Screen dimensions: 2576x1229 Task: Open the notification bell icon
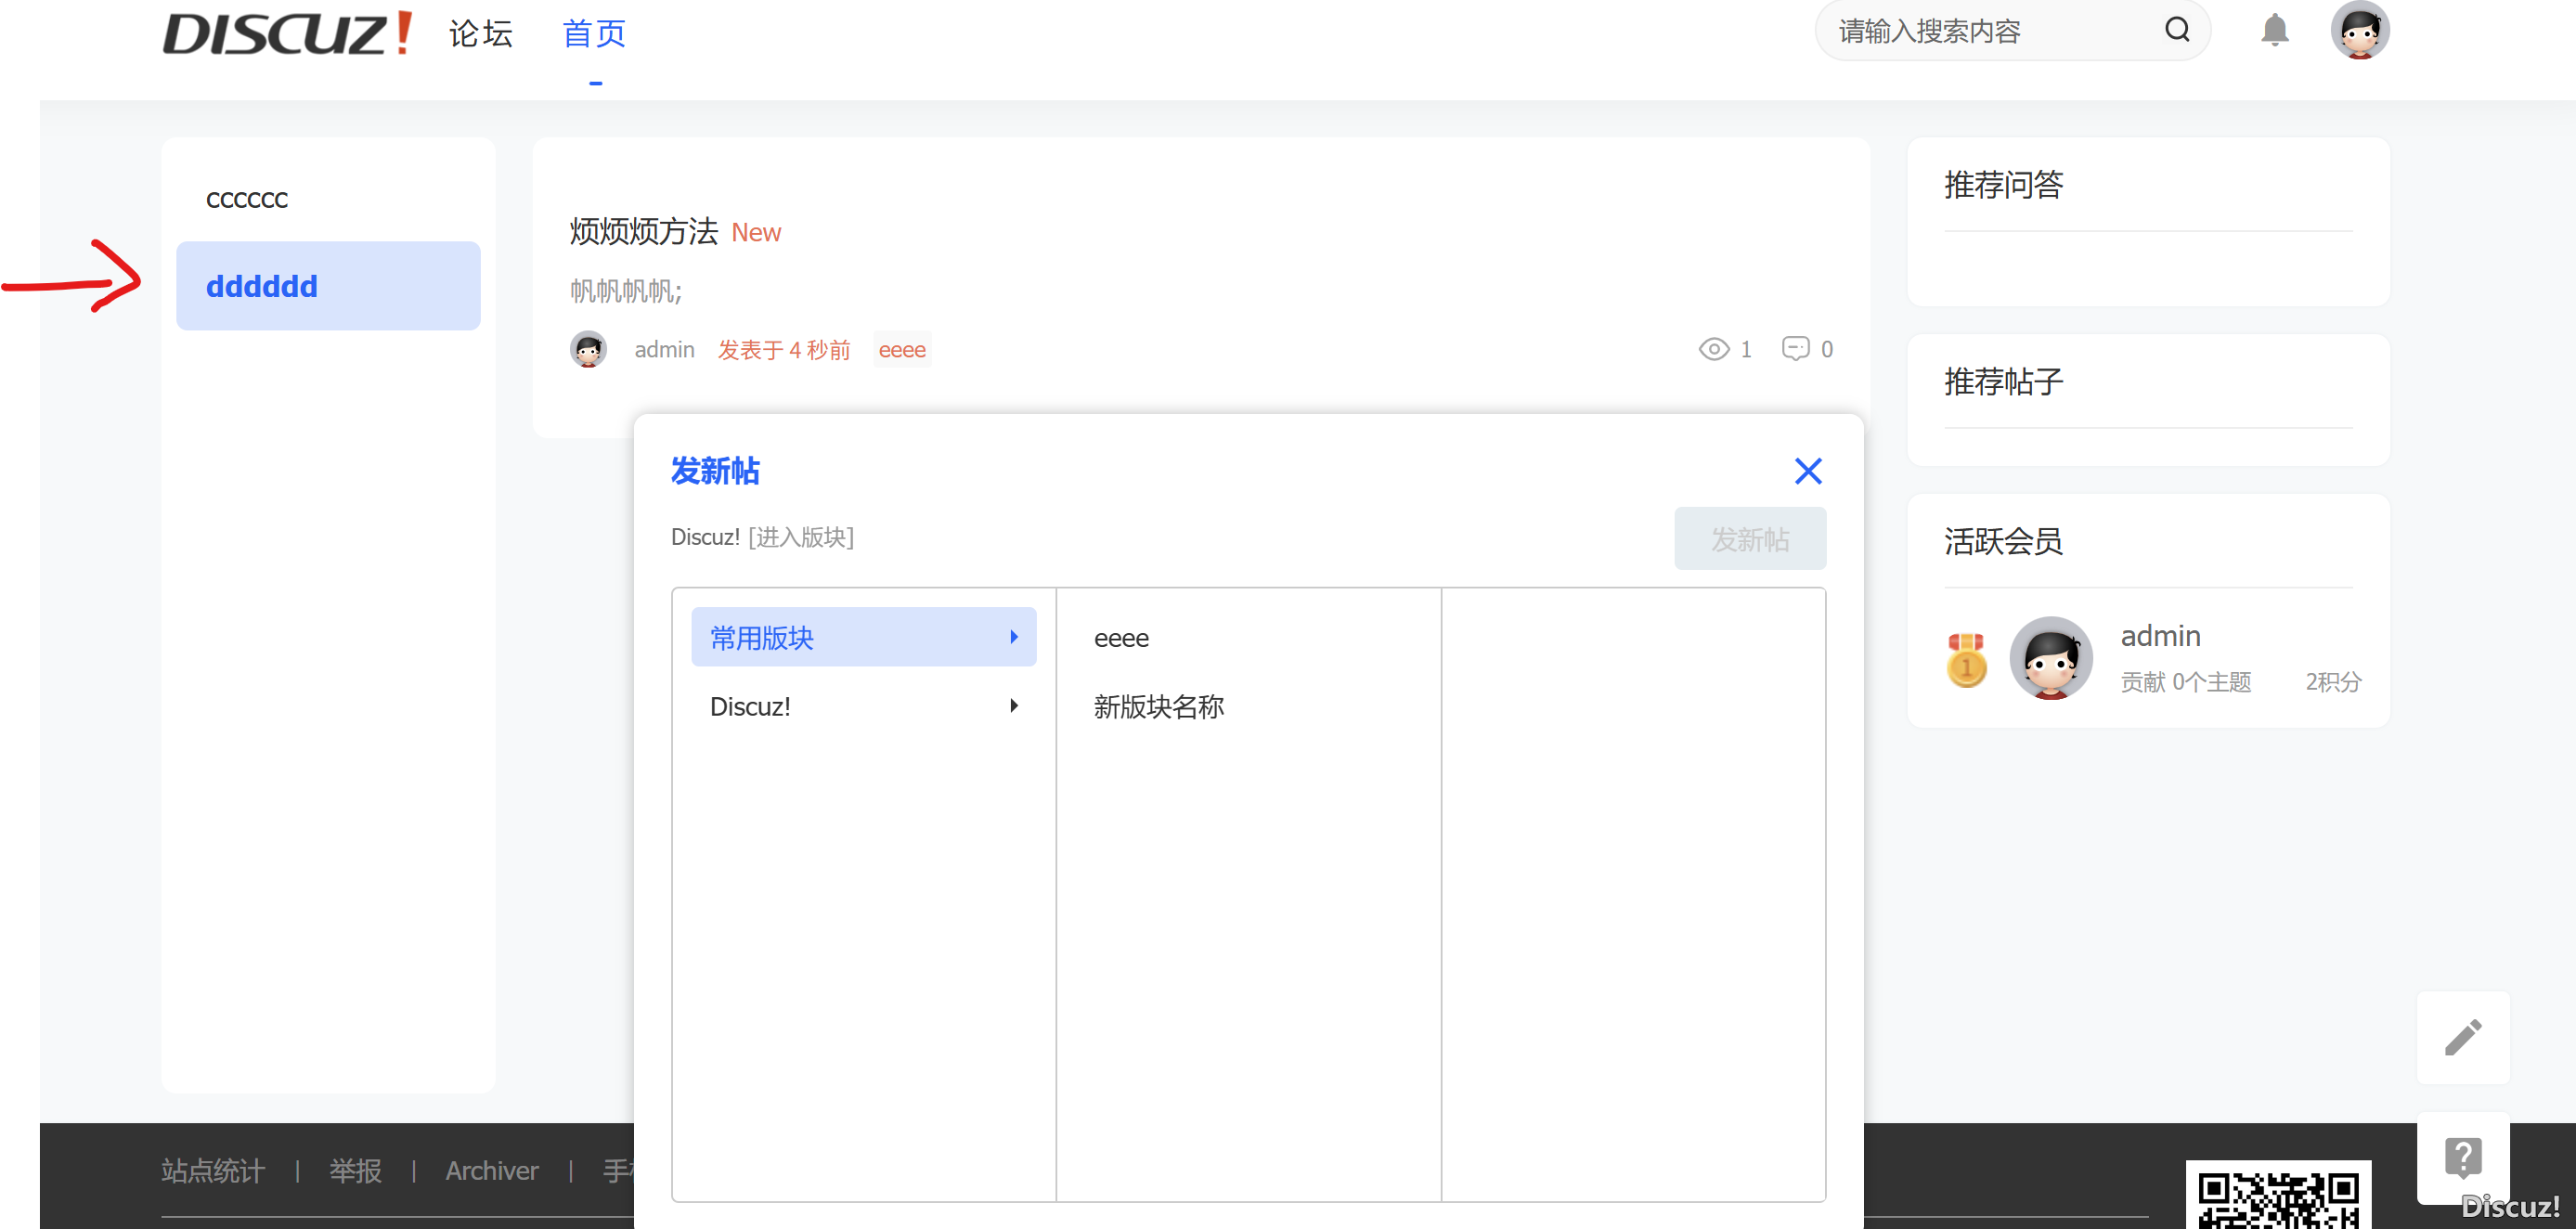click(x=2274, y=31)
